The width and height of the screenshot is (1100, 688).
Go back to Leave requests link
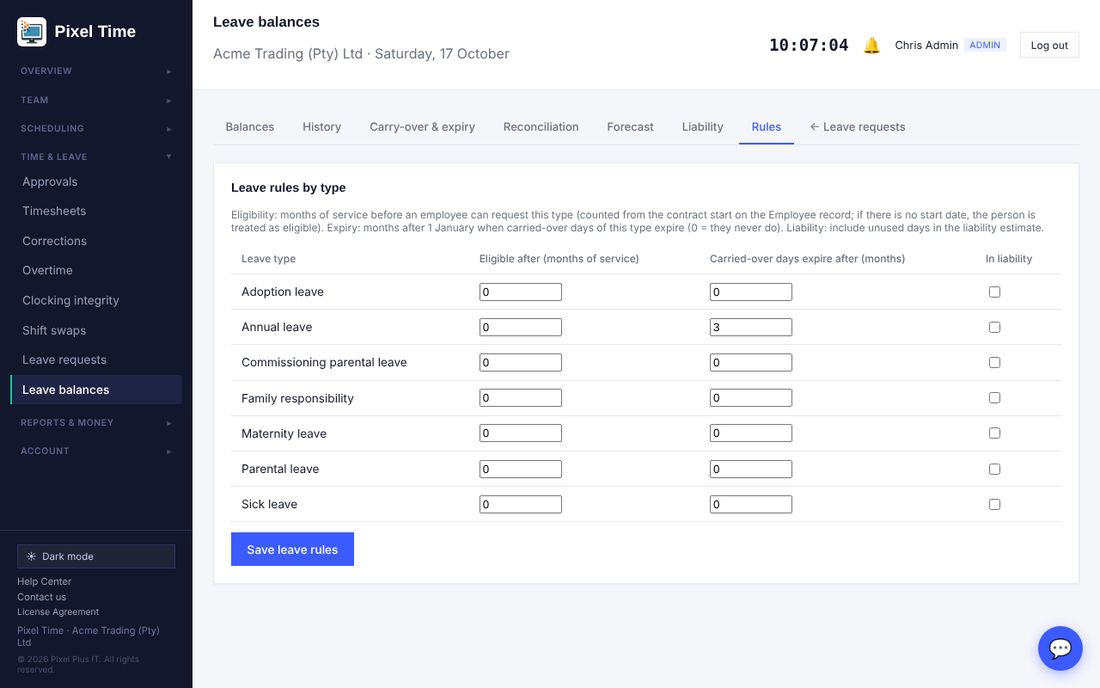coord(857,127)
